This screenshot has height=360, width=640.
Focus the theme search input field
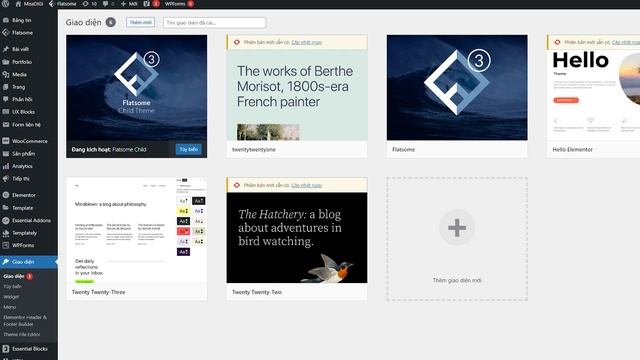[215, 23]
